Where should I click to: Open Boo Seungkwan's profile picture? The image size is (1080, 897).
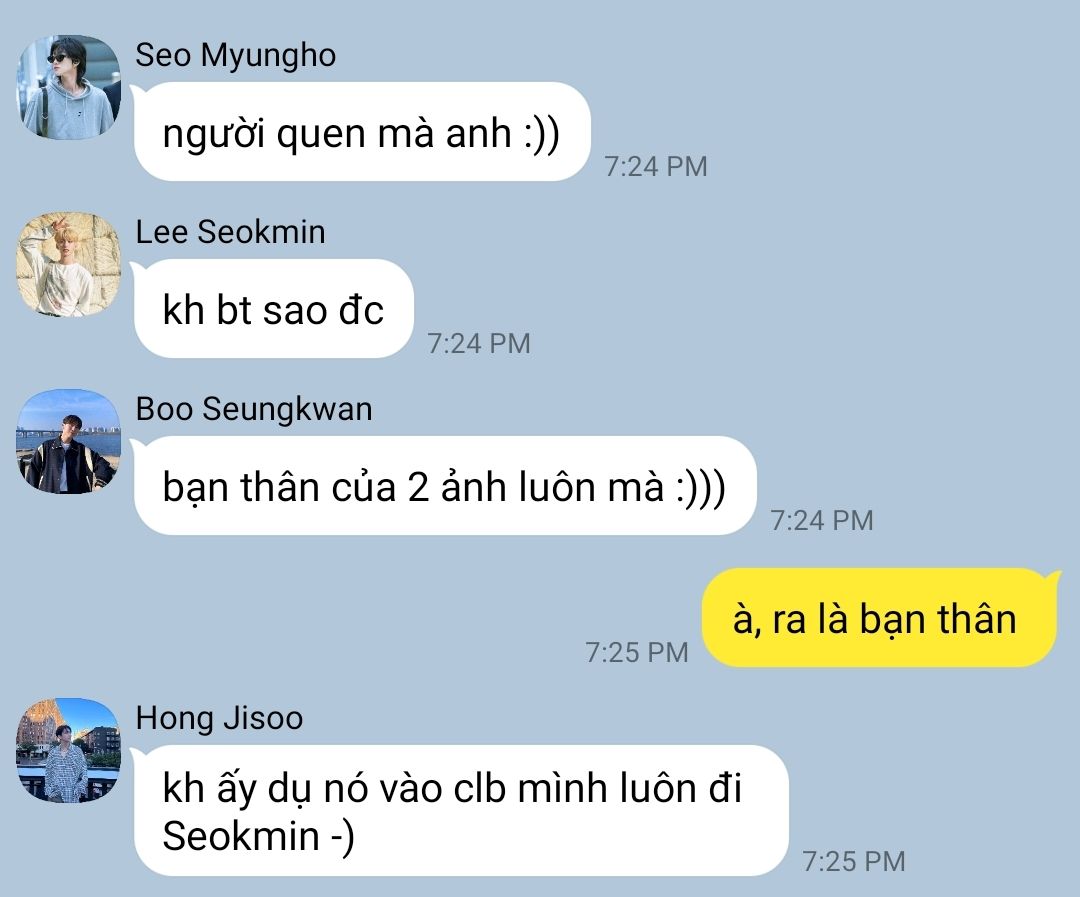tap(68, 442)
